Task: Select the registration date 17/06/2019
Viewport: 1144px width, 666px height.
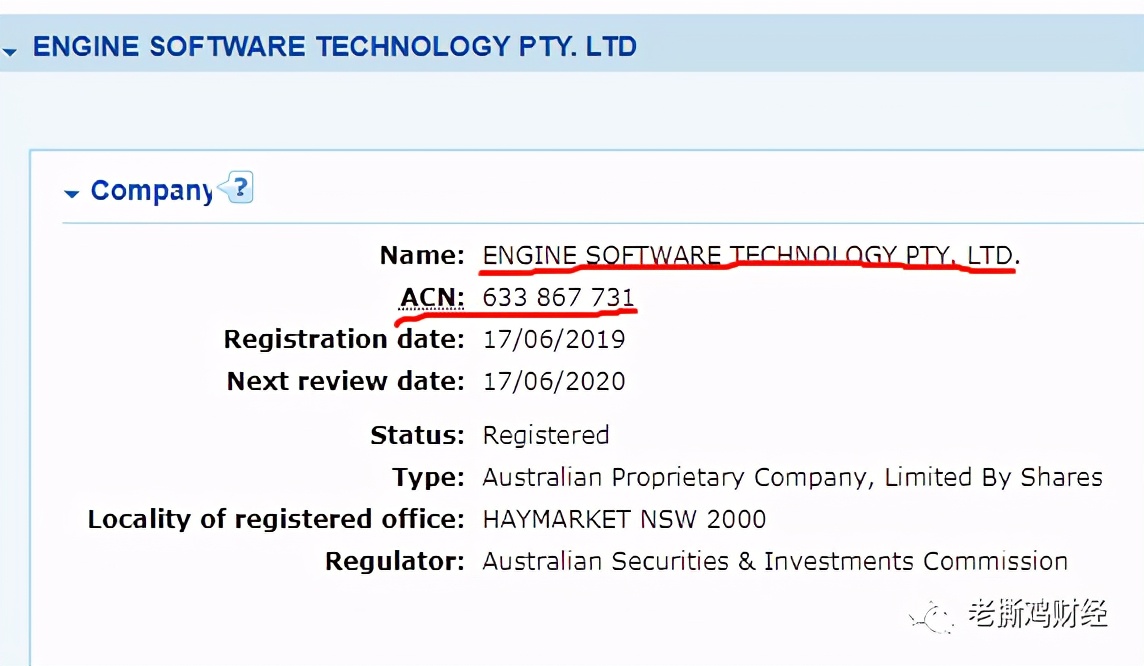Action: [x=554, y=339]
